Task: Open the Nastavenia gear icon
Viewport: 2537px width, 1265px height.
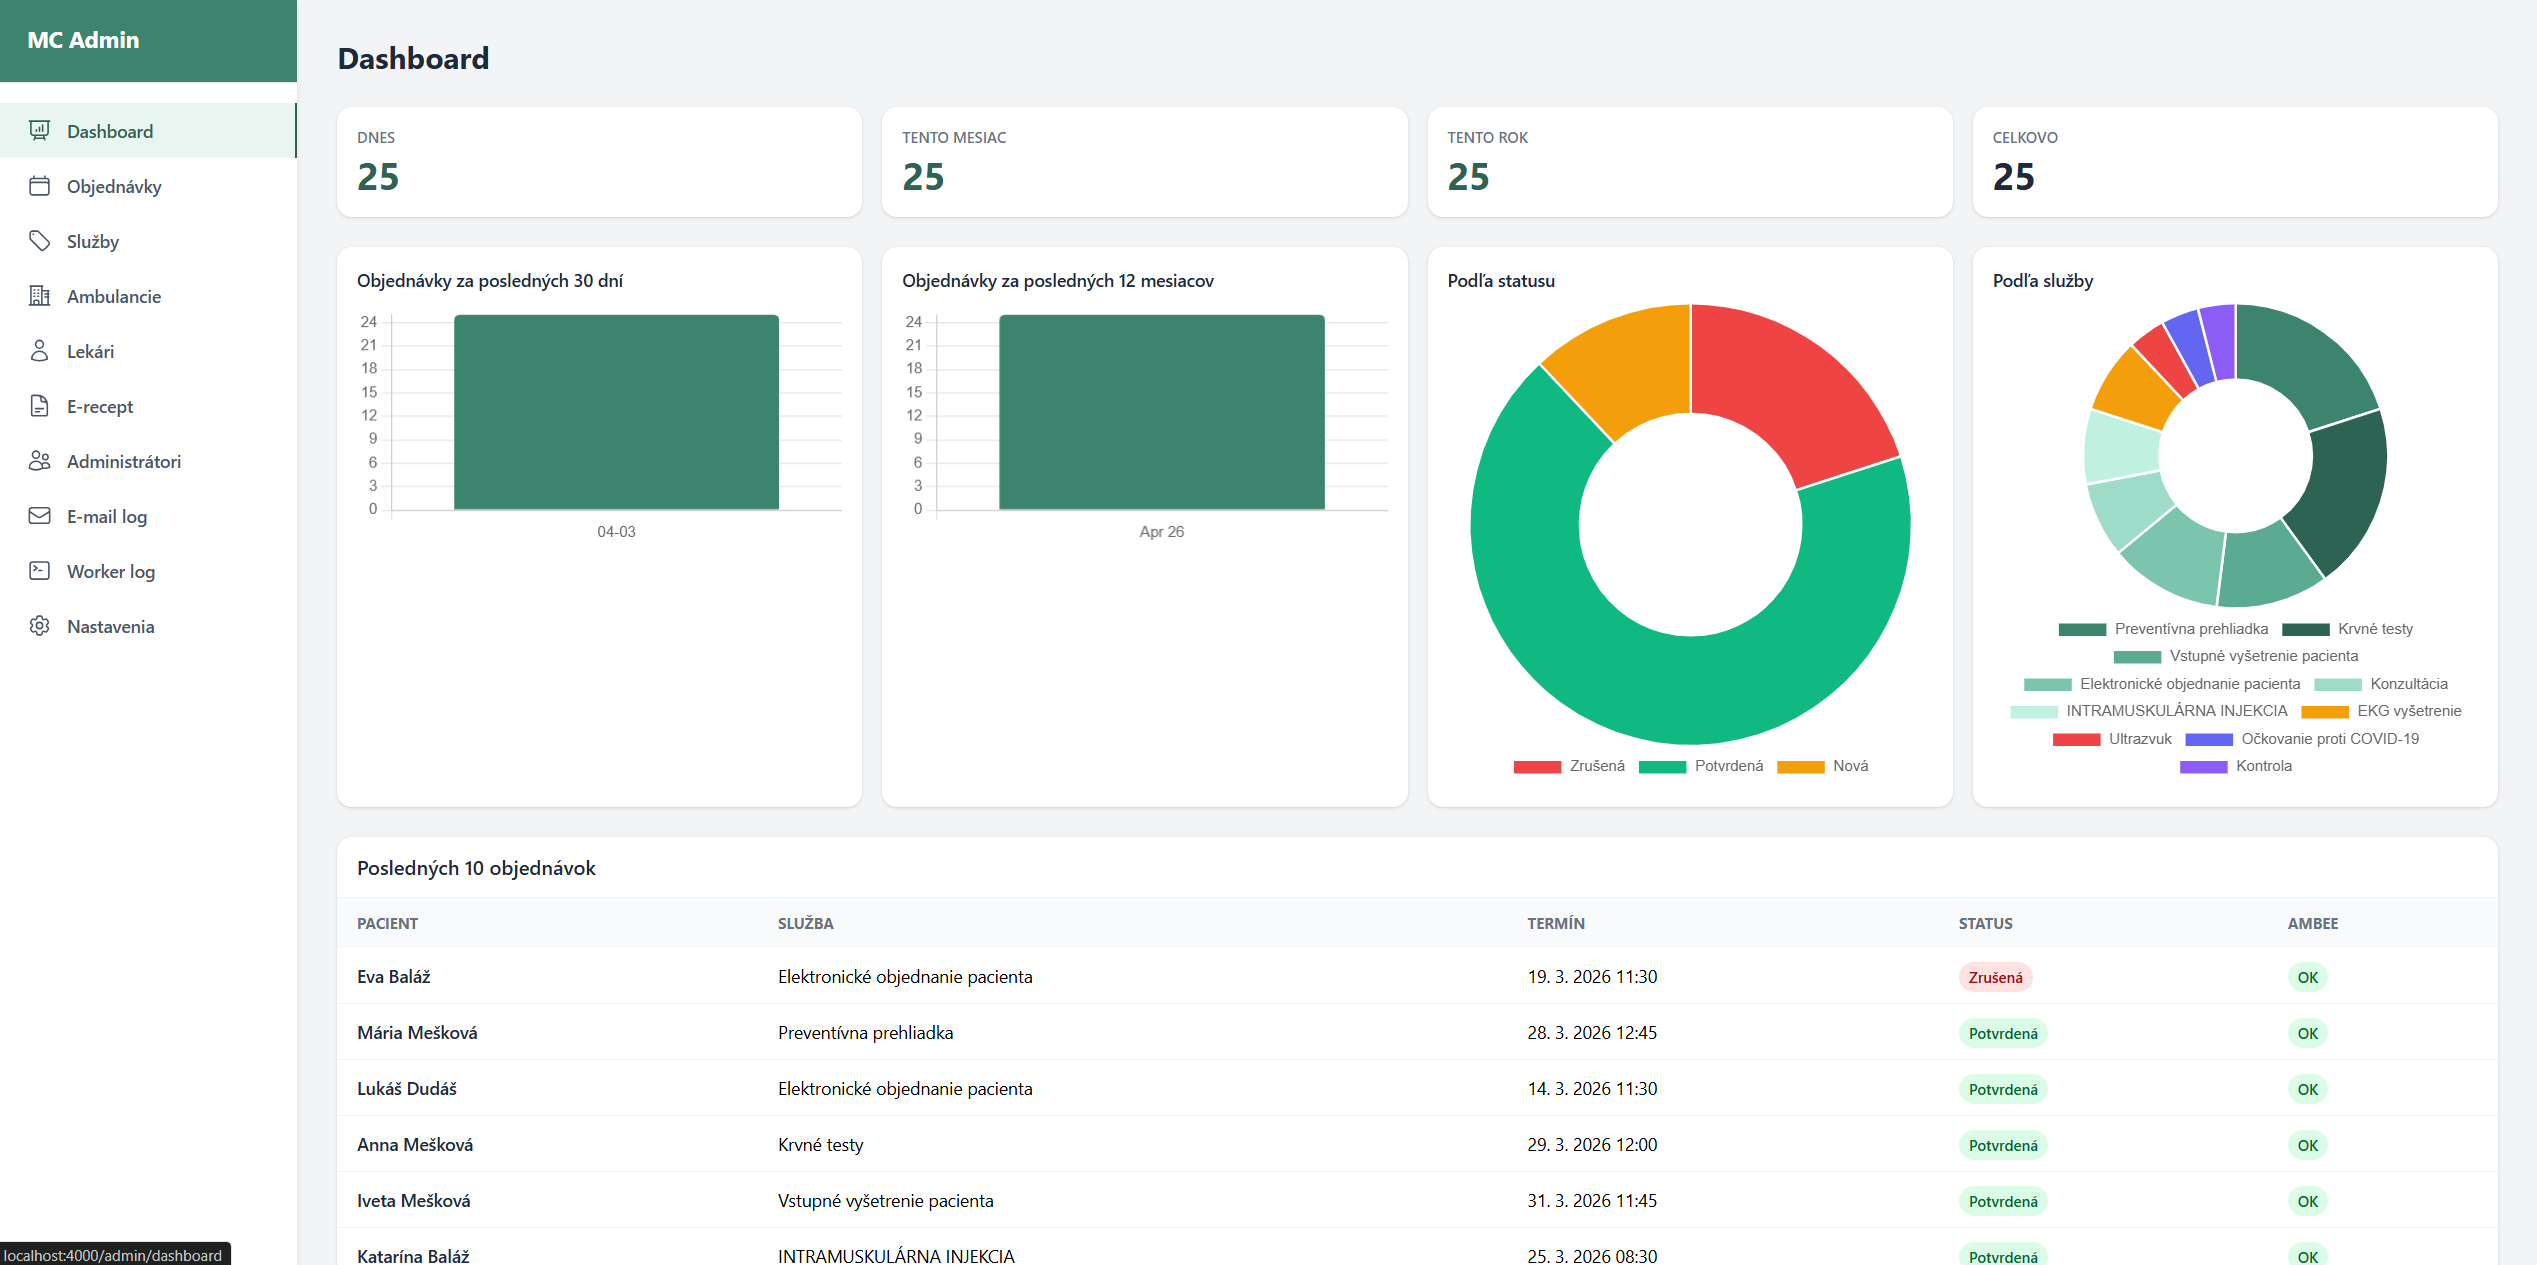Action: (40, 625)
